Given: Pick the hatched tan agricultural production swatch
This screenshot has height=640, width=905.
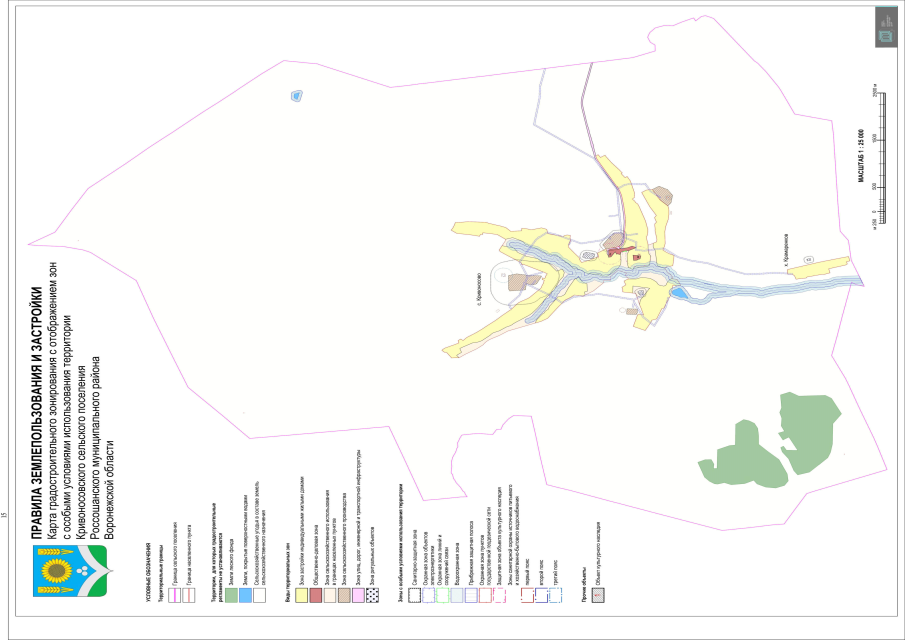Looking at the screenshot, I should click(x=344, y=595).
